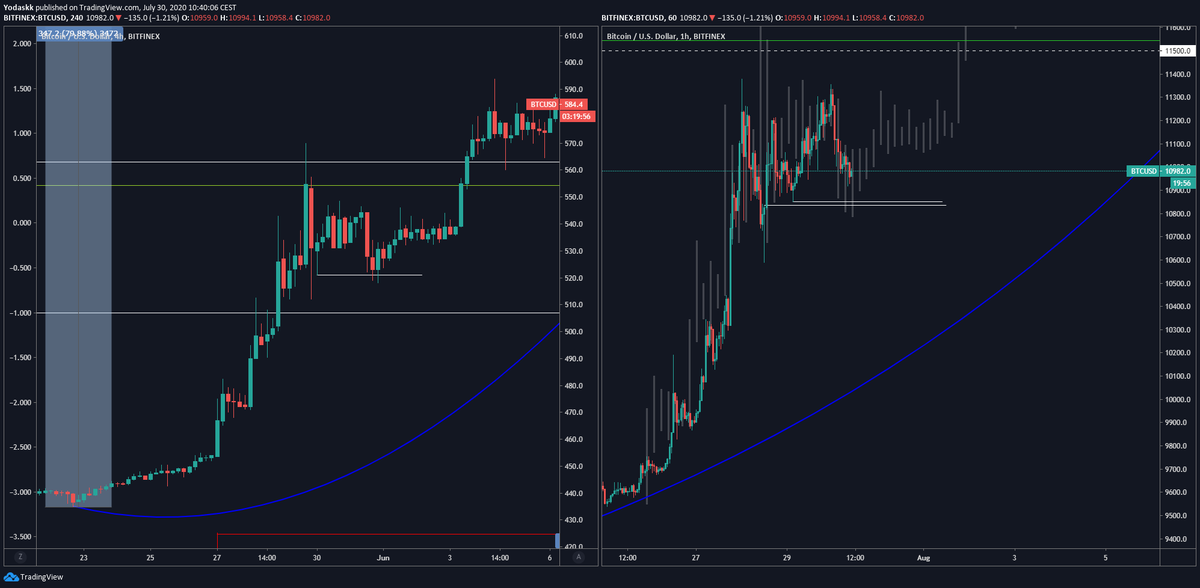Click the 23 date label on the time axis
1200x588 pixels.
(x=84, y=558)
